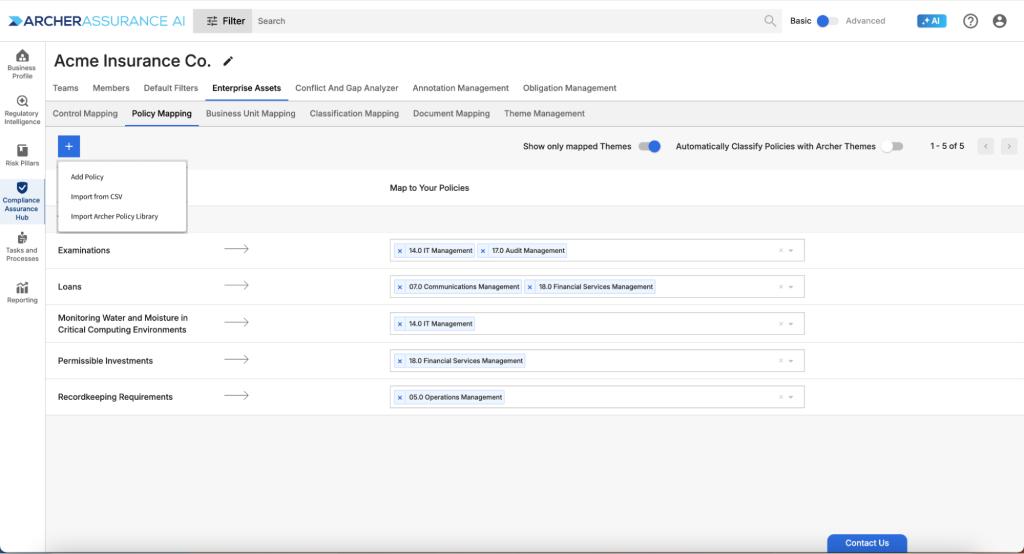Clear all policies in Recordkeeping Requirements row
The image size is (1024, 554).
pos(780,397)
